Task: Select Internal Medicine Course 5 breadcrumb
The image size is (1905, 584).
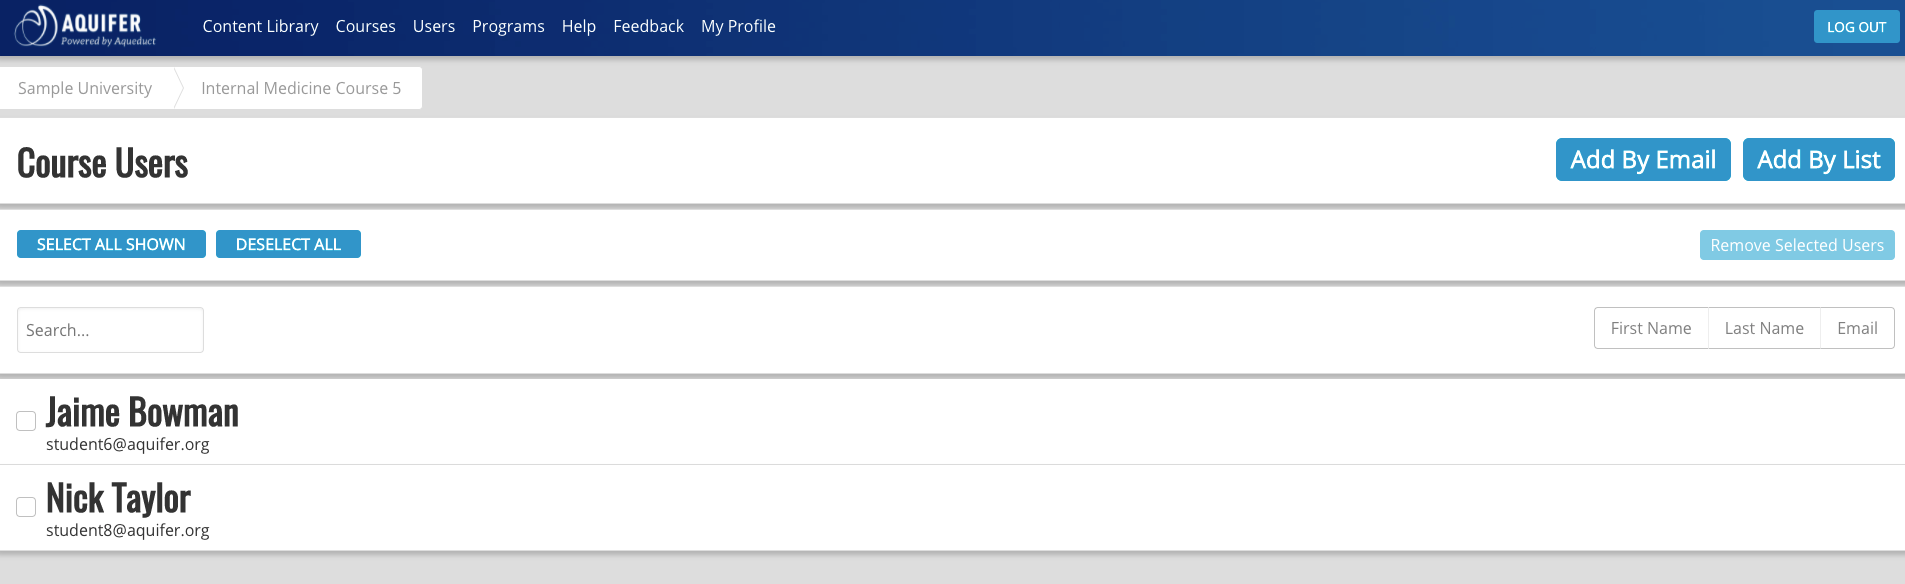Action: [x=301, y=88]
